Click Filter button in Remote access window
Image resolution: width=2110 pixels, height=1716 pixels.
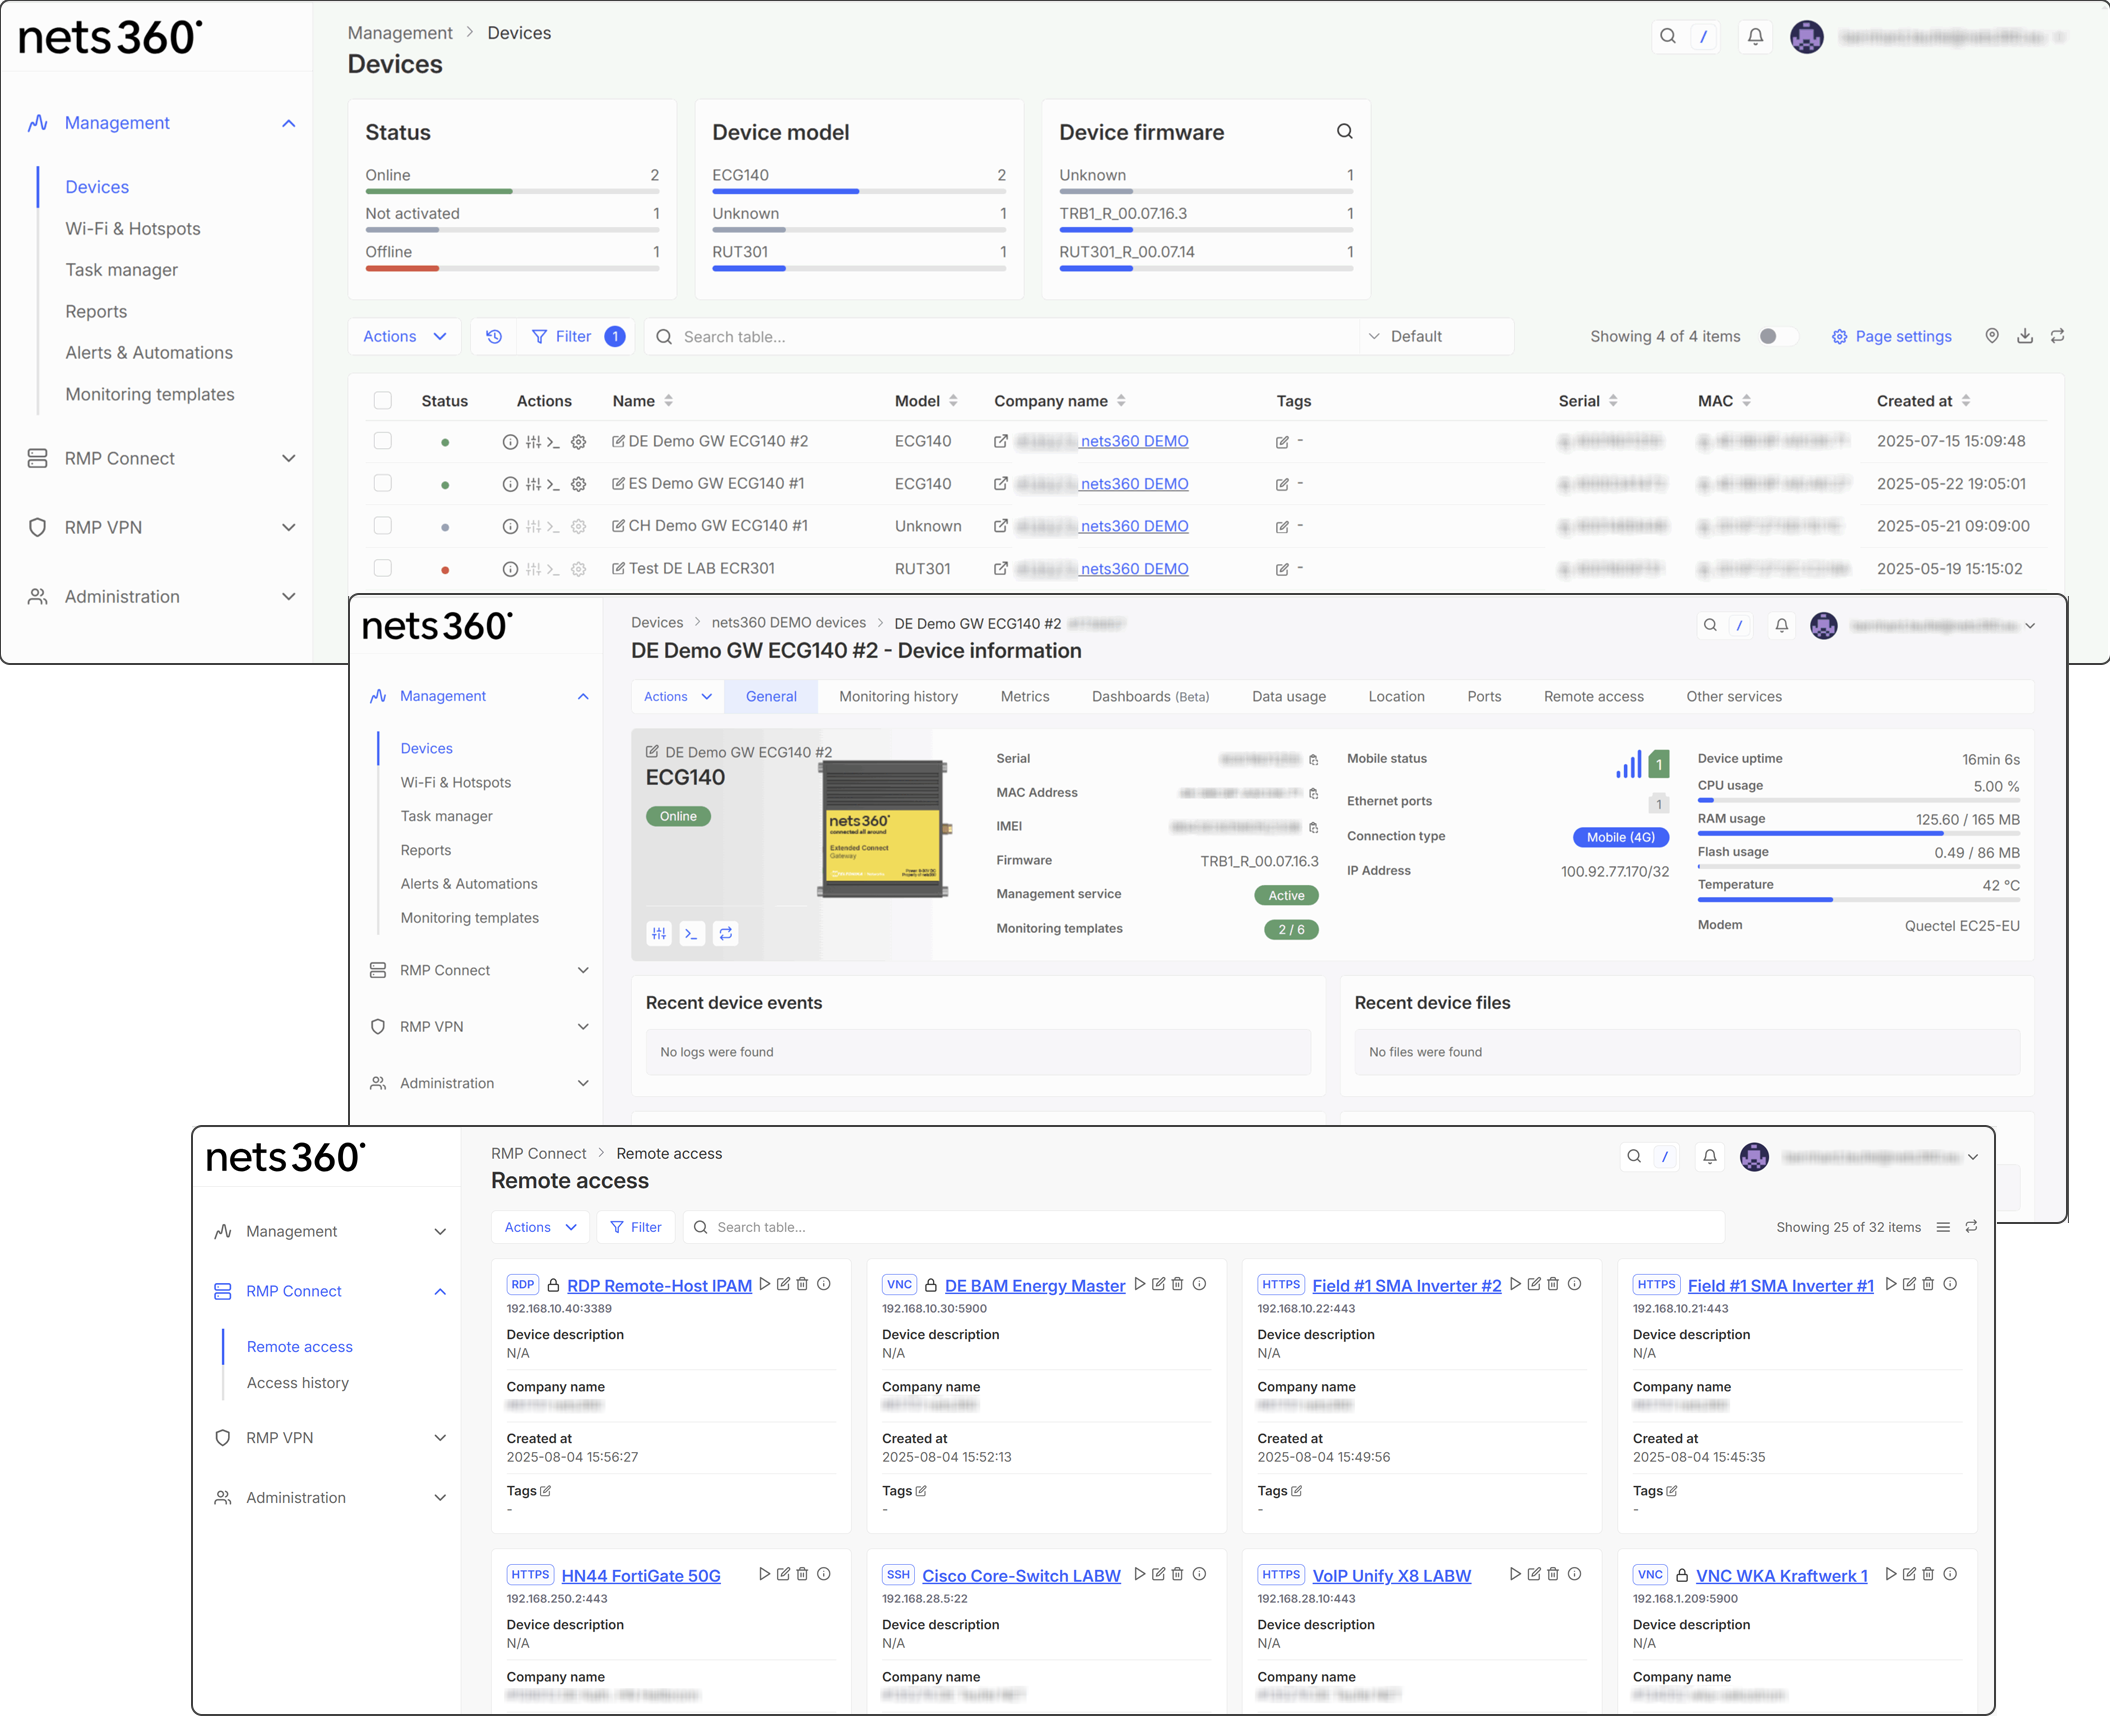click(636, 1227)
